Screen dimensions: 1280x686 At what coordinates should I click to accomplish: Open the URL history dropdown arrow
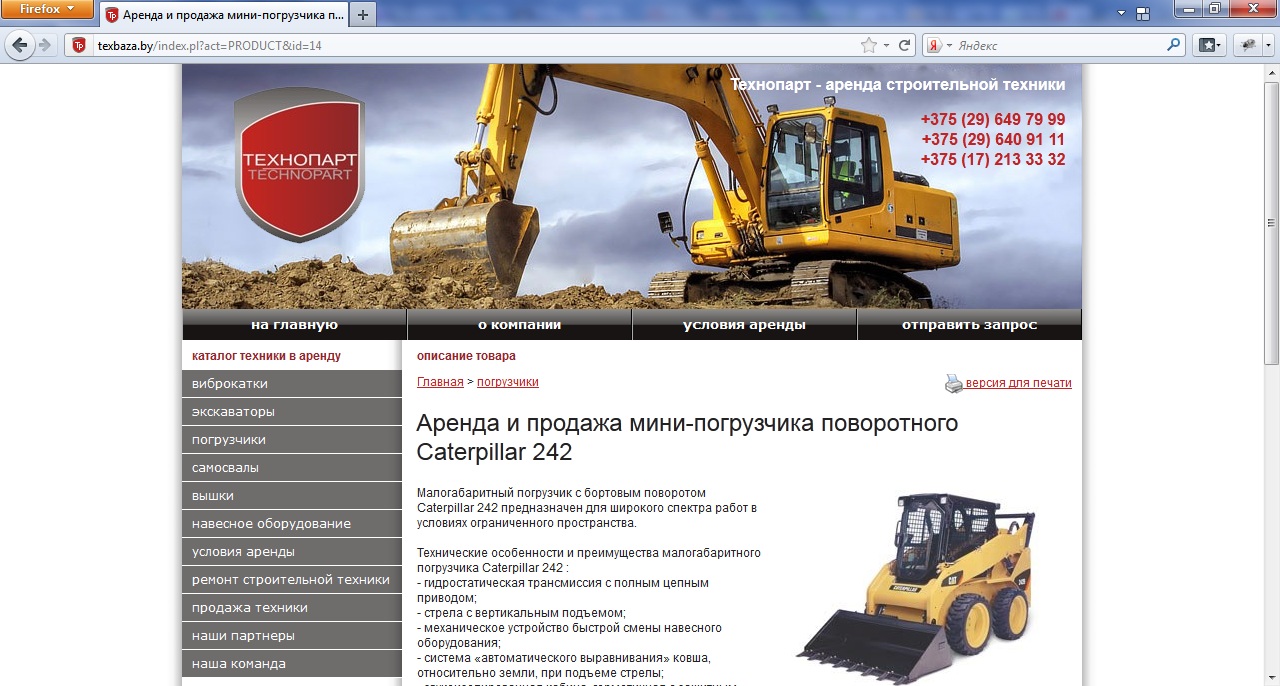click(886, 45)
